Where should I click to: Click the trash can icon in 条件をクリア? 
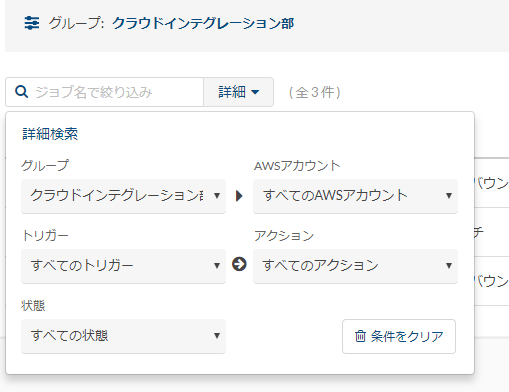pos(360,336)
